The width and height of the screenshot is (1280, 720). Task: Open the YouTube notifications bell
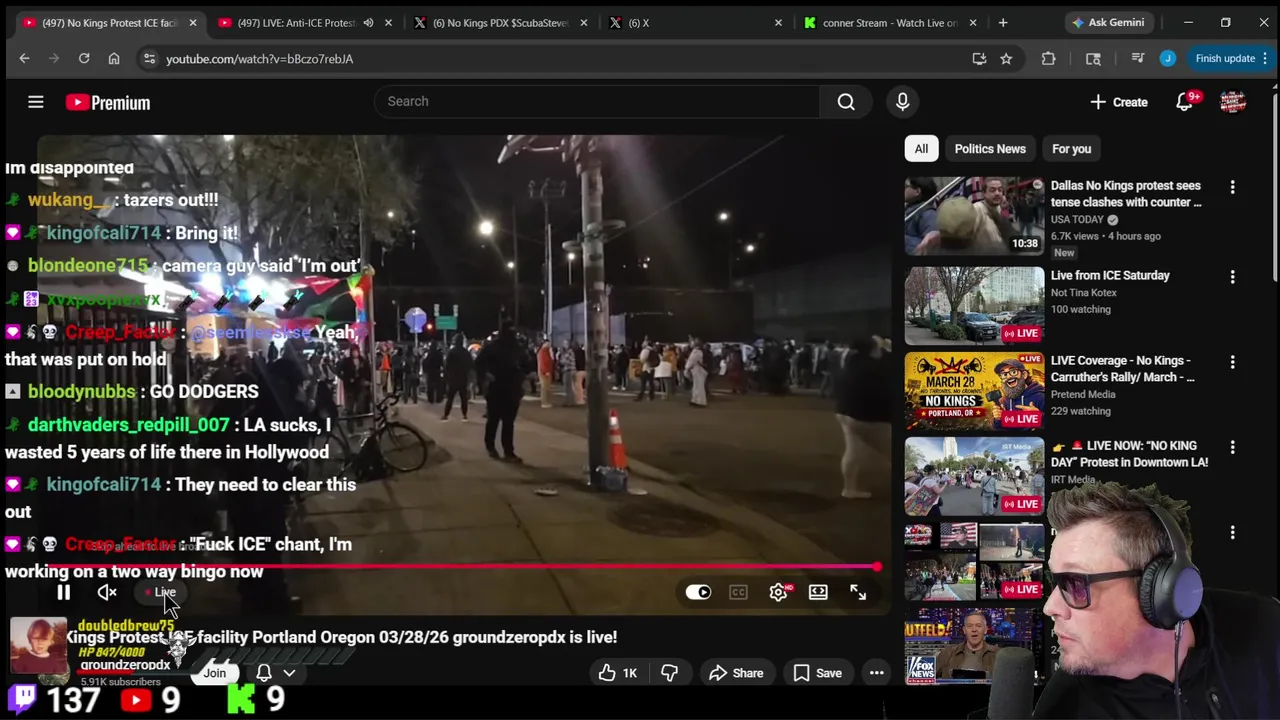pos(1185,102)
